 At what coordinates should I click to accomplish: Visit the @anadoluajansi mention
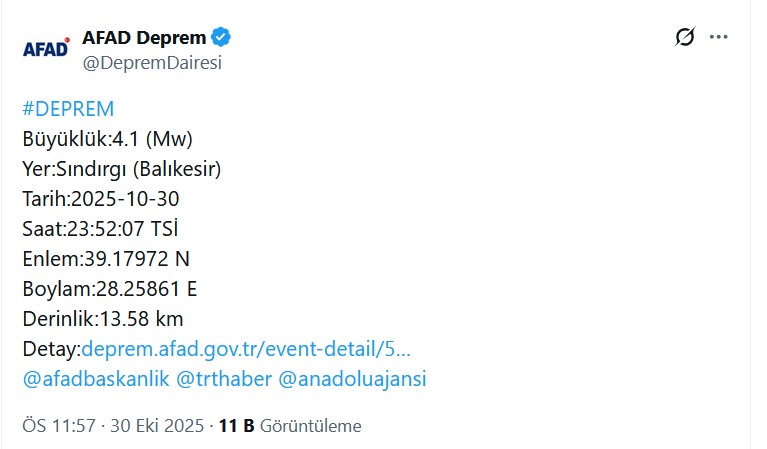click(351, 379)
